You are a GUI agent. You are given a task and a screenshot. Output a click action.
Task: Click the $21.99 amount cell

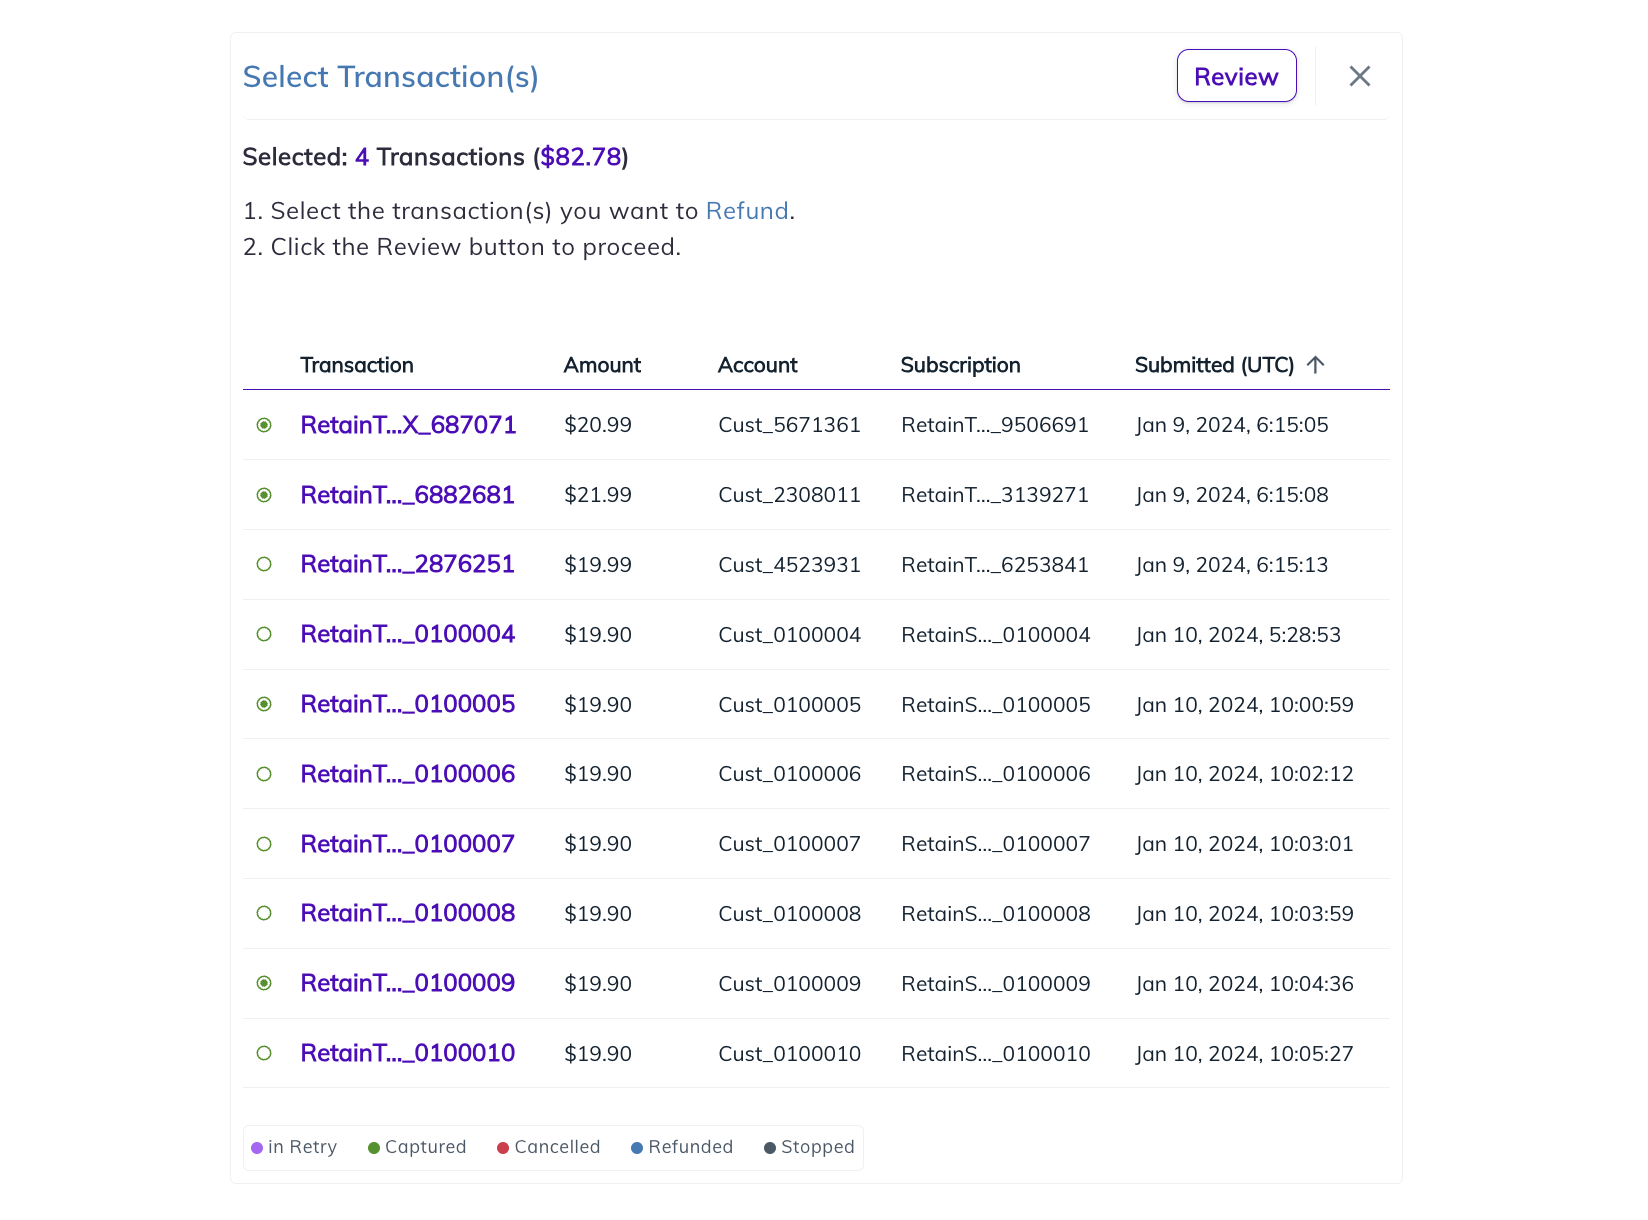tap(598, 495)
